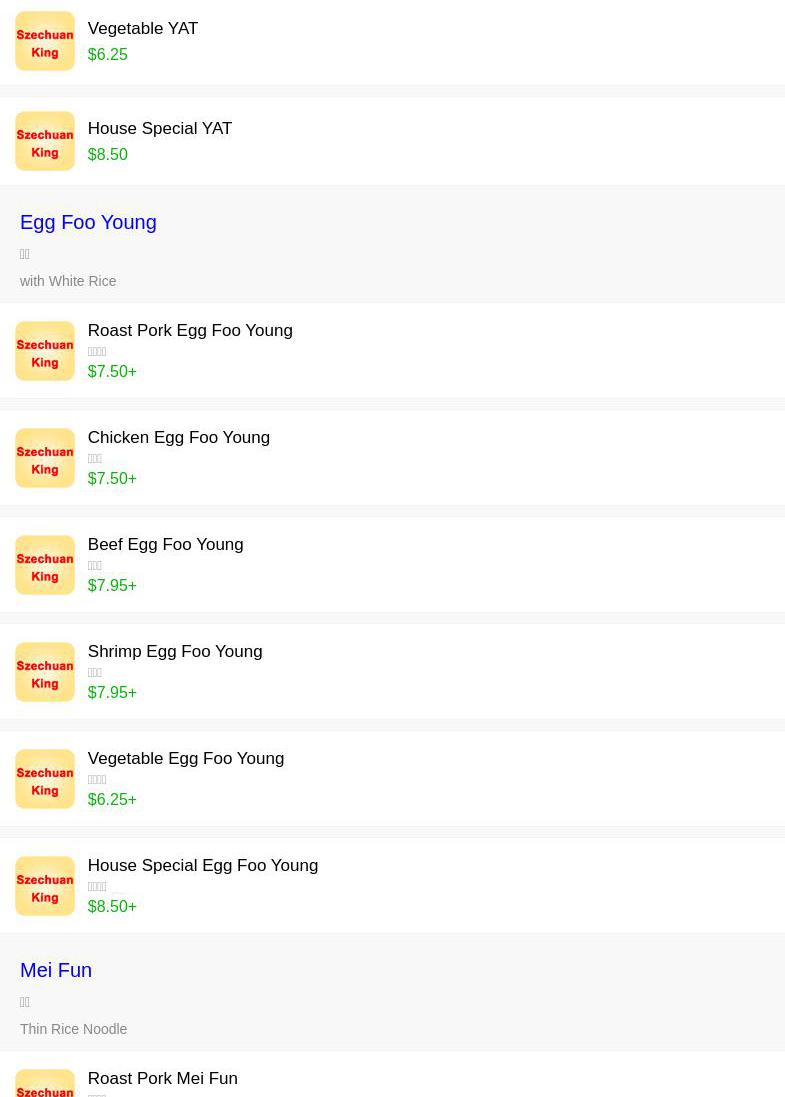
Task: Open Roast Pork Egg Foo Young title
Action: tap(190, 331)
